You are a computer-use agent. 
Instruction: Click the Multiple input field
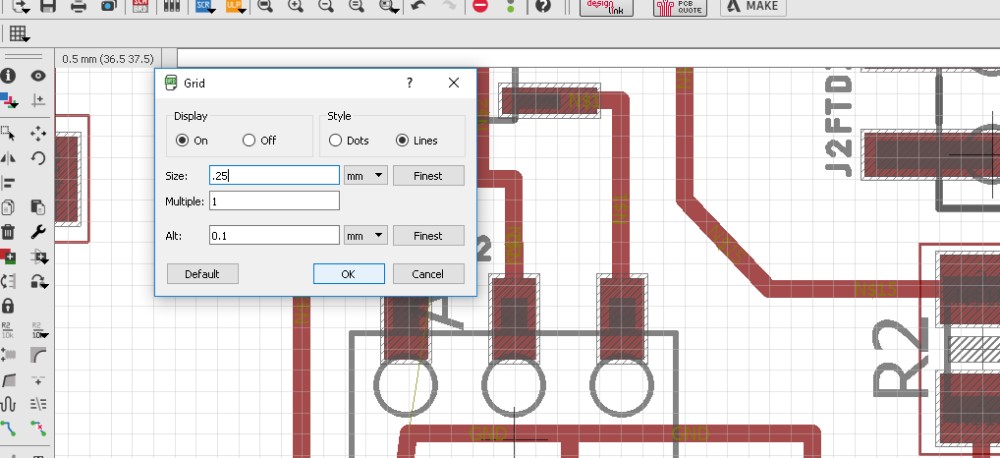[x=274, y=201]
